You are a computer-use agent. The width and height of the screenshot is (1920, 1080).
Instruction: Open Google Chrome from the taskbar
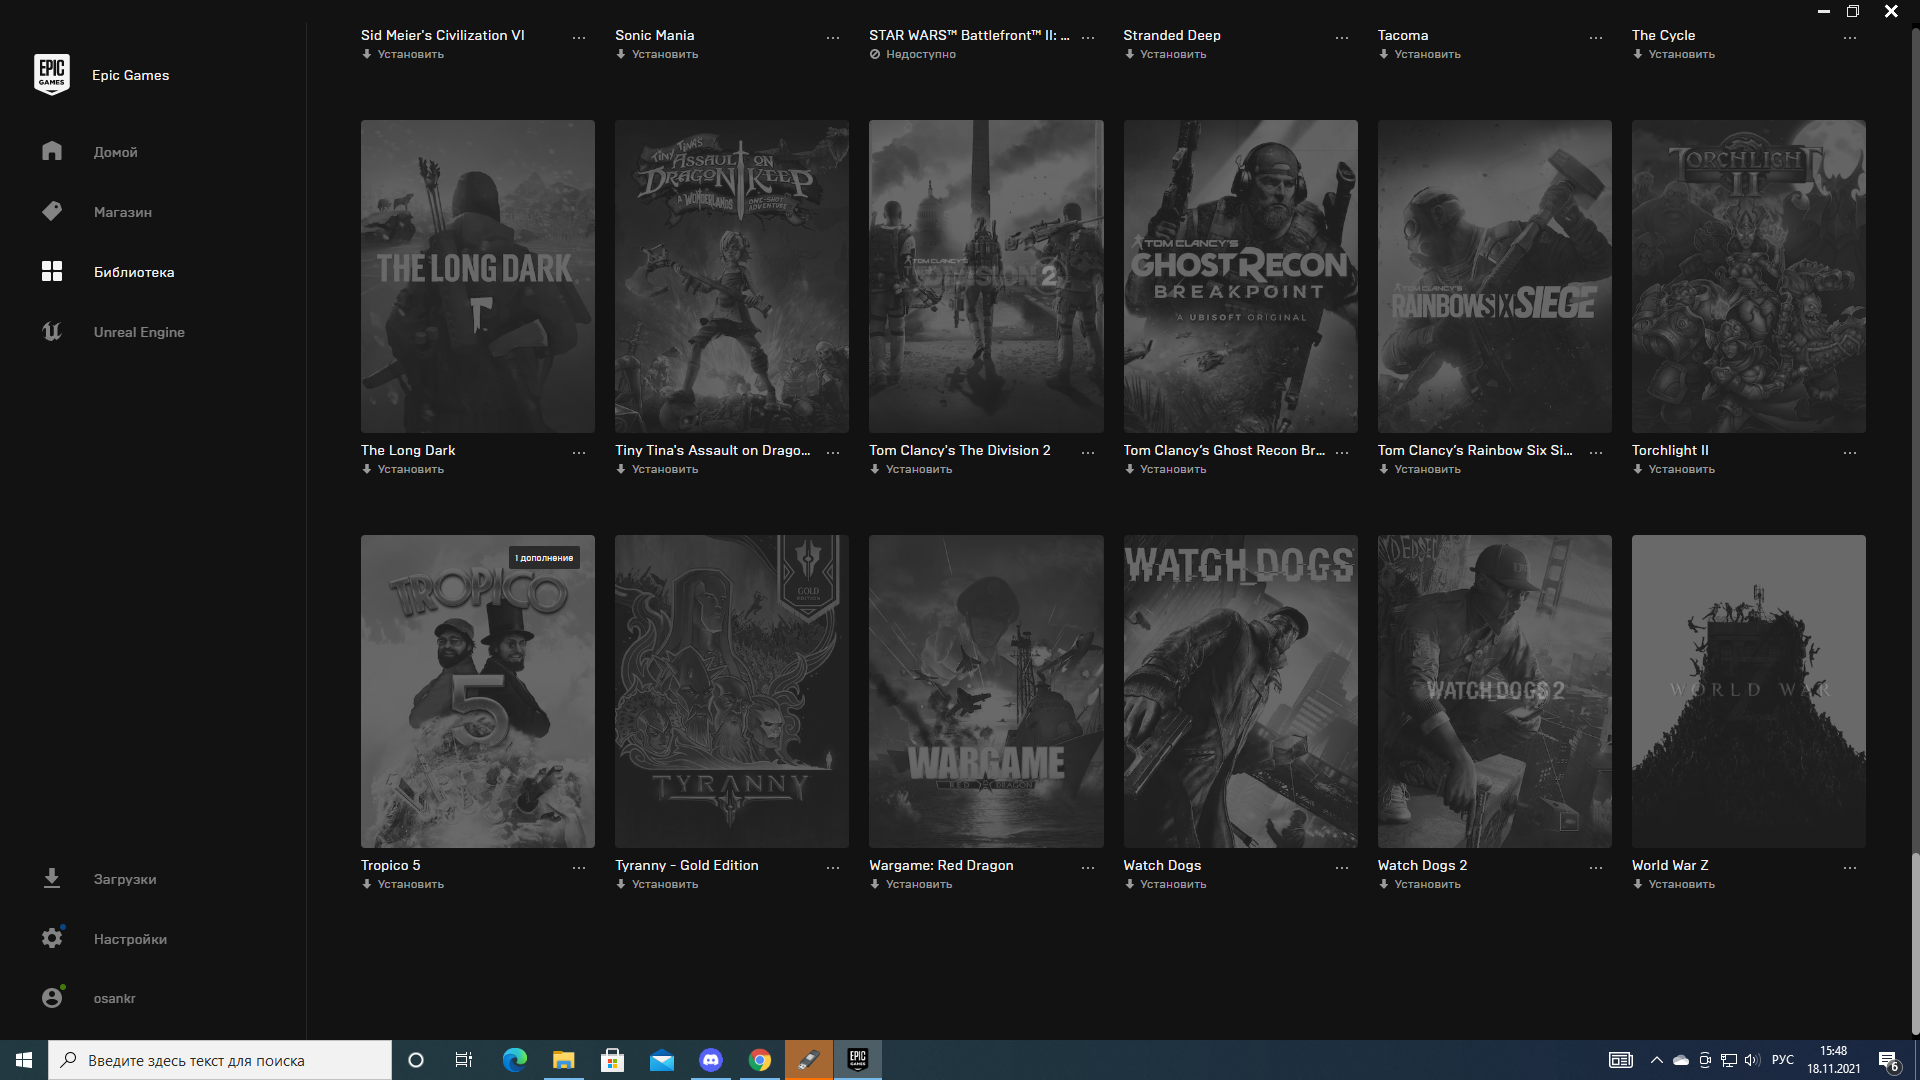[x=760, y=1060]
